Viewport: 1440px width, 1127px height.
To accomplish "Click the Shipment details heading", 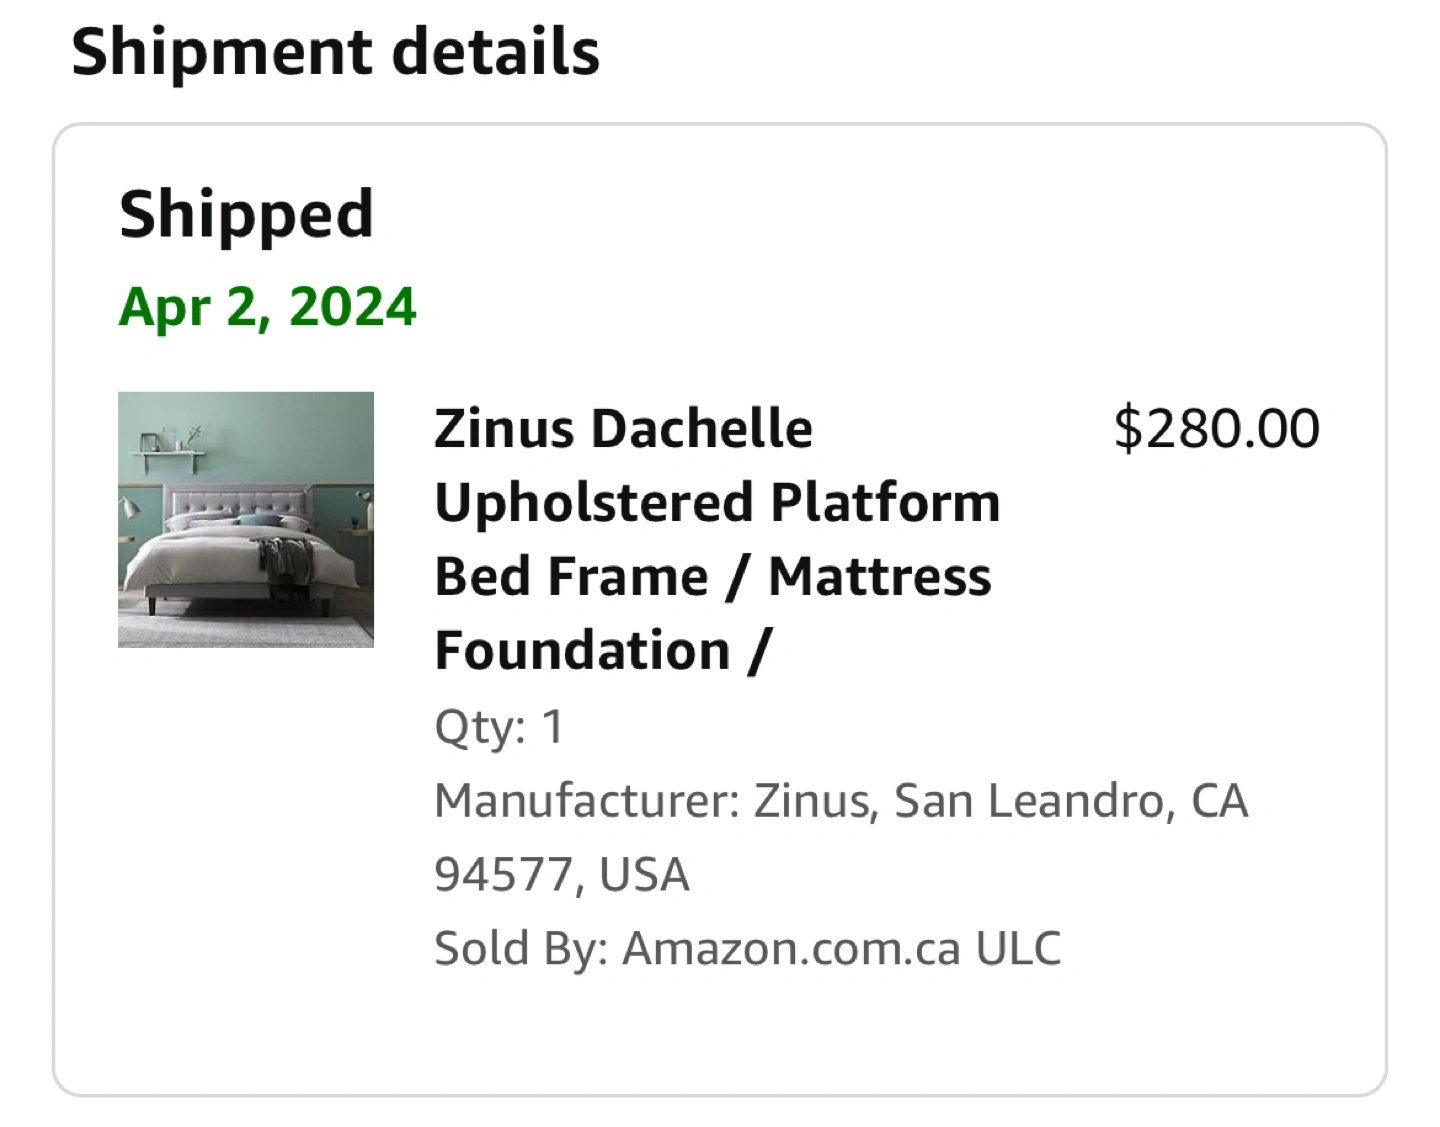I will (335, 52).
